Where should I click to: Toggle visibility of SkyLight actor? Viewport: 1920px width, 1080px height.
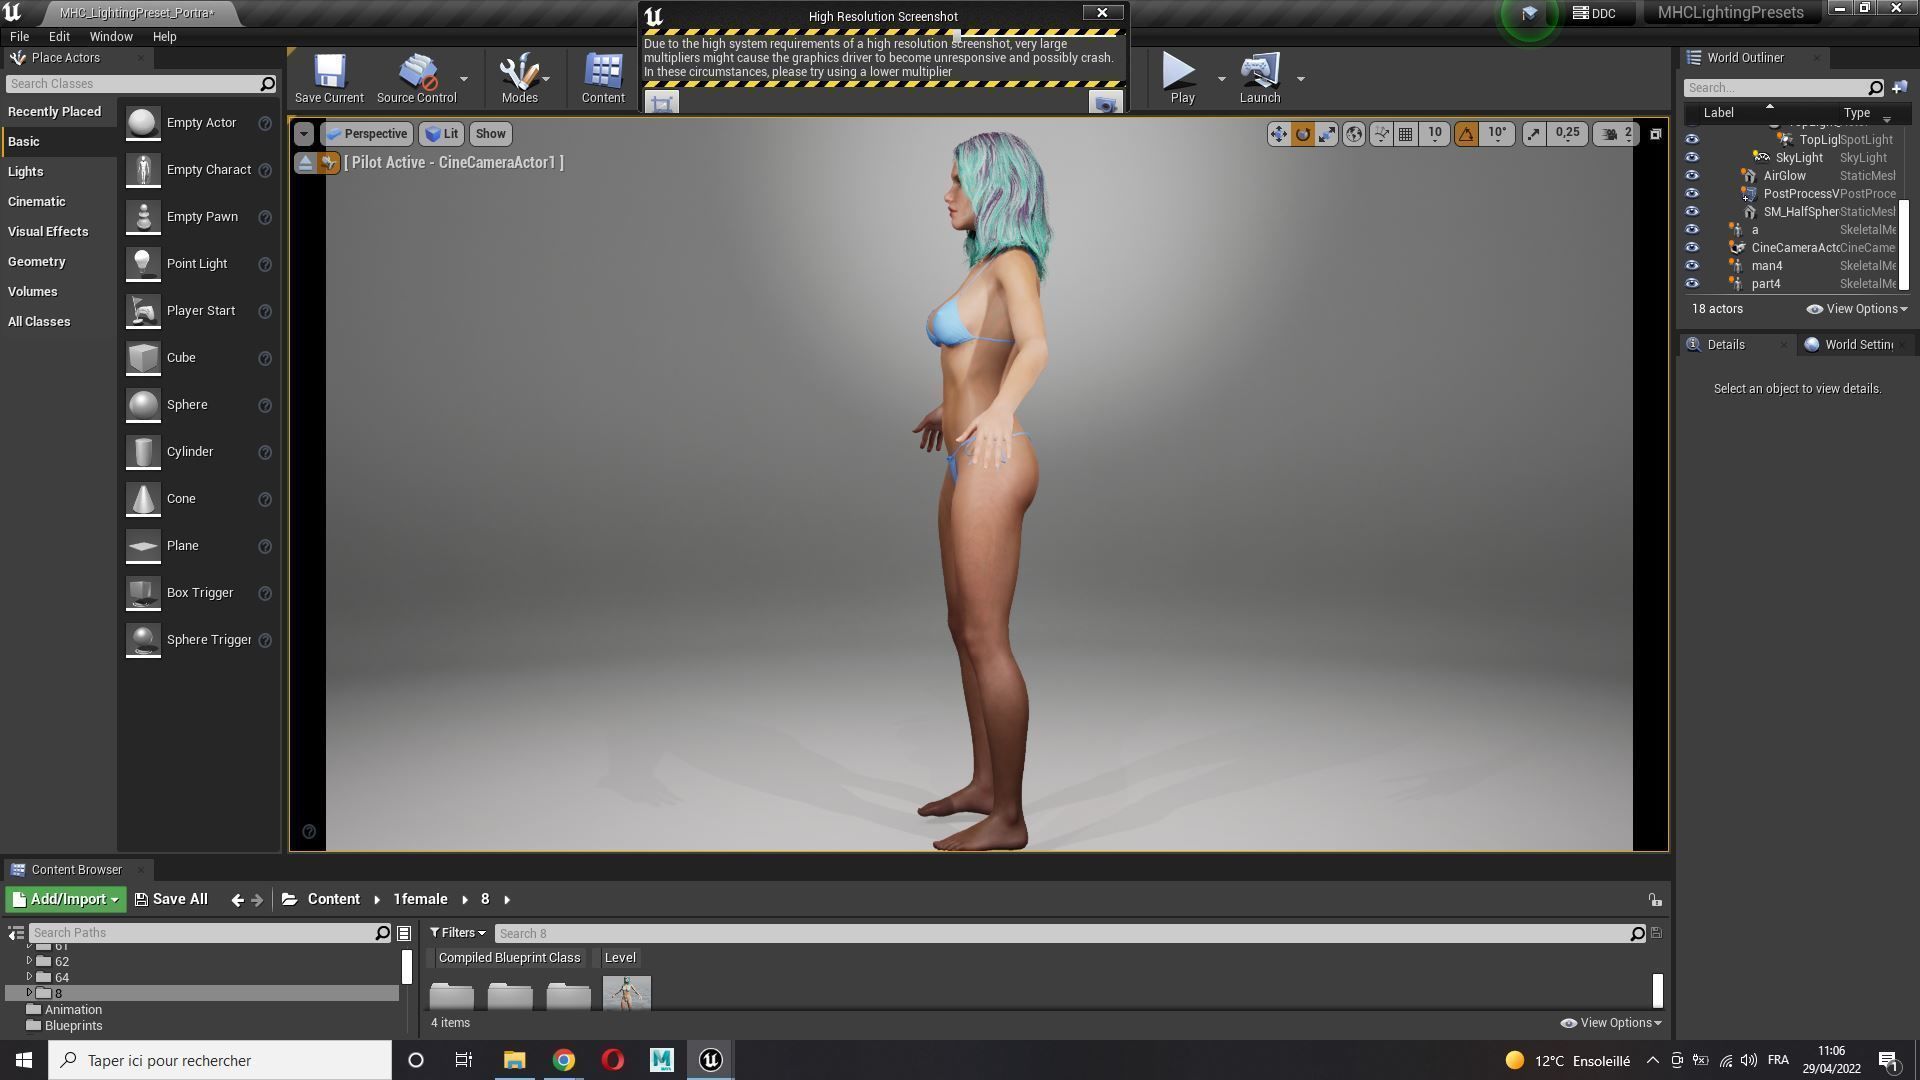[1692, 158]
